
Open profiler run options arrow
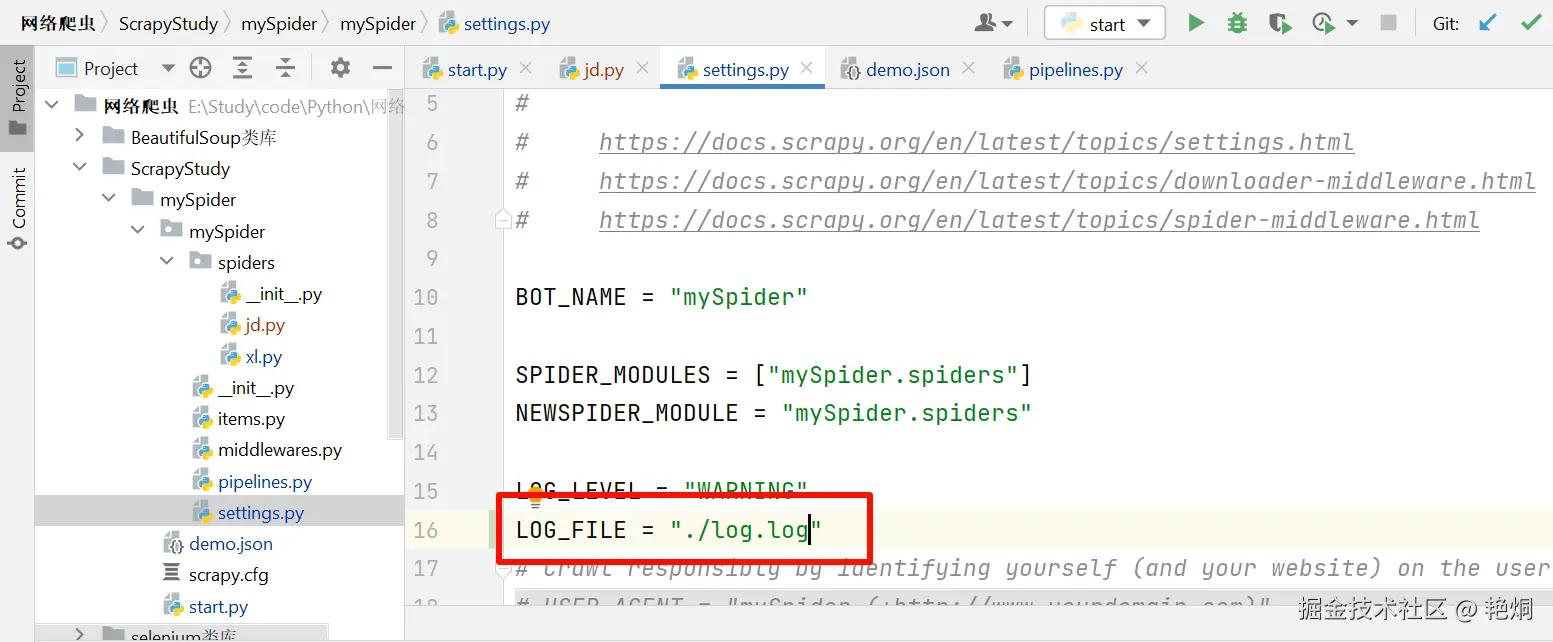click(x=1352, y=23)
